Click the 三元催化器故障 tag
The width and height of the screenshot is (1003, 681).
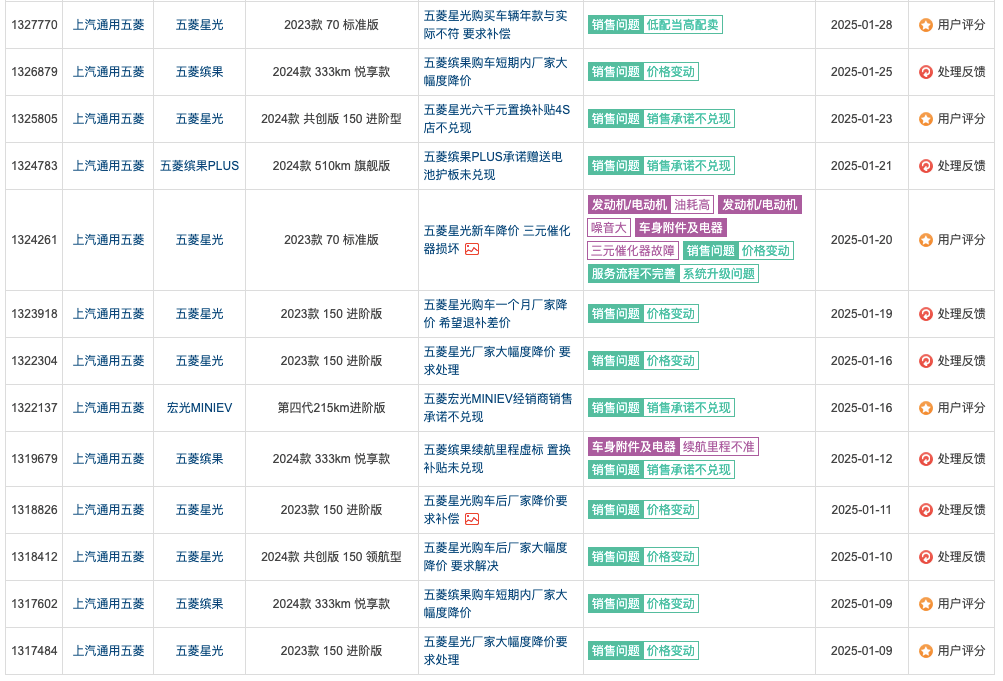(633, 251)
